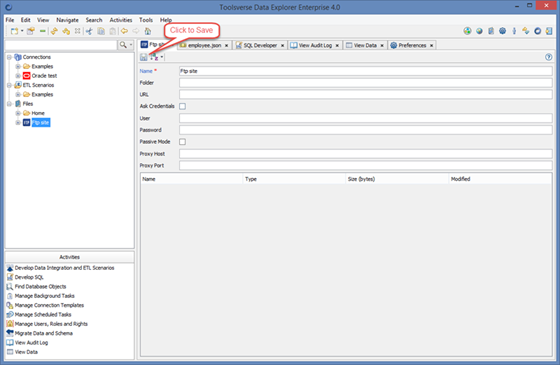Click the blue gear wheel icon in top-right toolbar
Screen dimensions: 560x365
point(502,31)
